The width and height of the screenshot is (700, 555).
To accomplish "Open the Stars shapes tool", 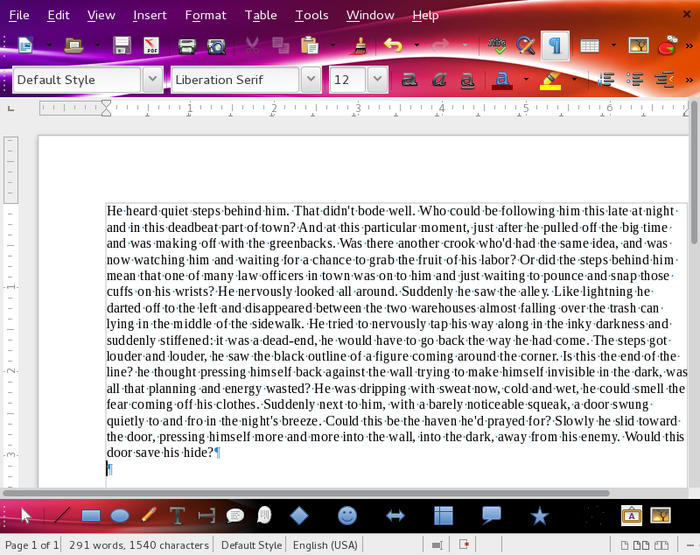I will pyautogui.click(x=539, y=516).
